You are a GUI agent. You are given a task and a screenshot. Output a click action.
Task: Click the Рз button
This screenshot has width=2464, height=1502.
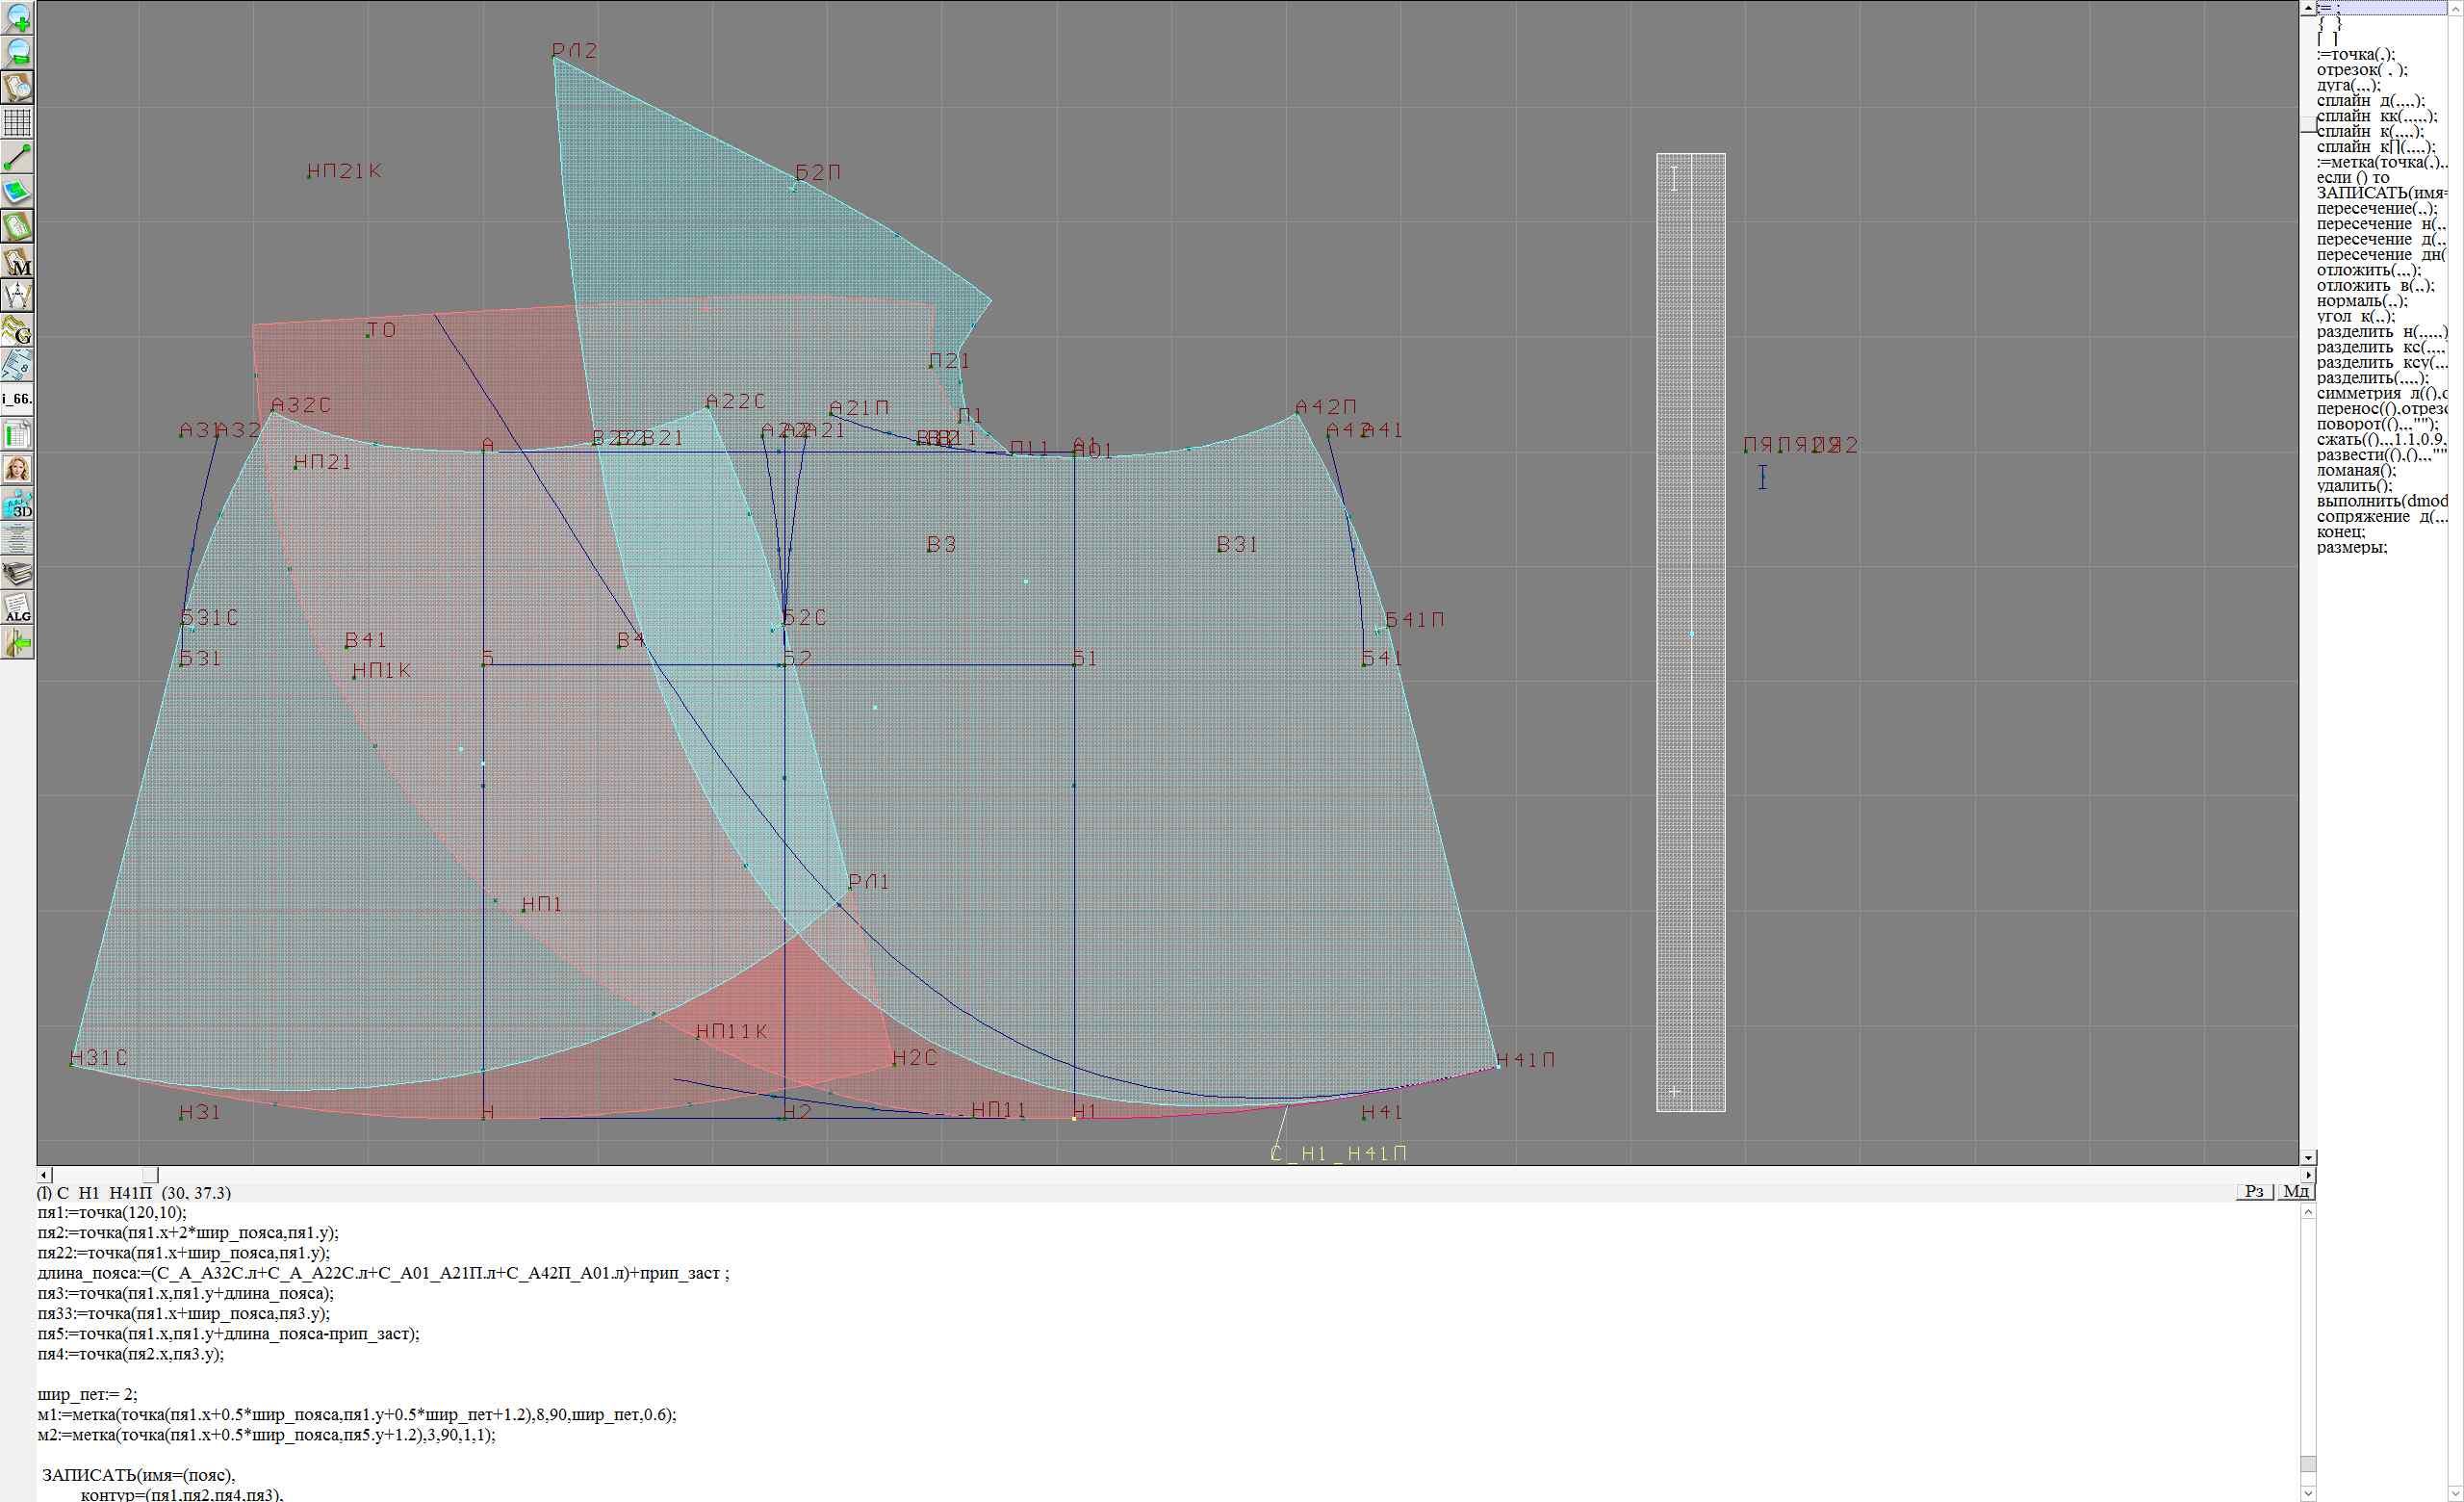click(x=2254, y=1191)
